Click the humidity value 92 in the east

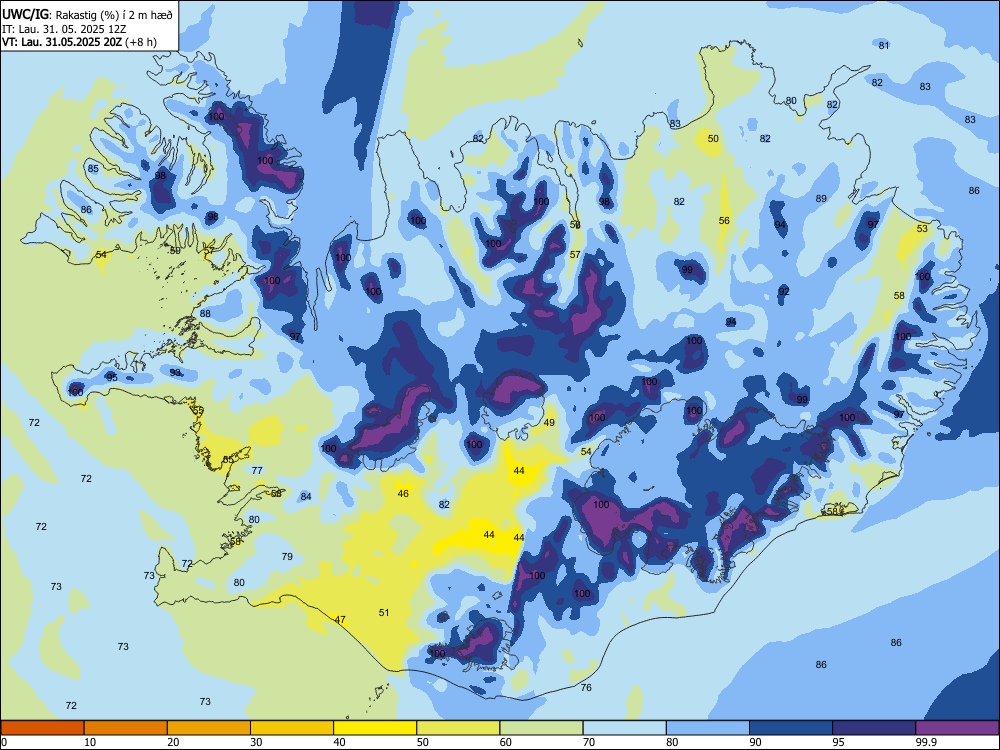tap(784, 291)
